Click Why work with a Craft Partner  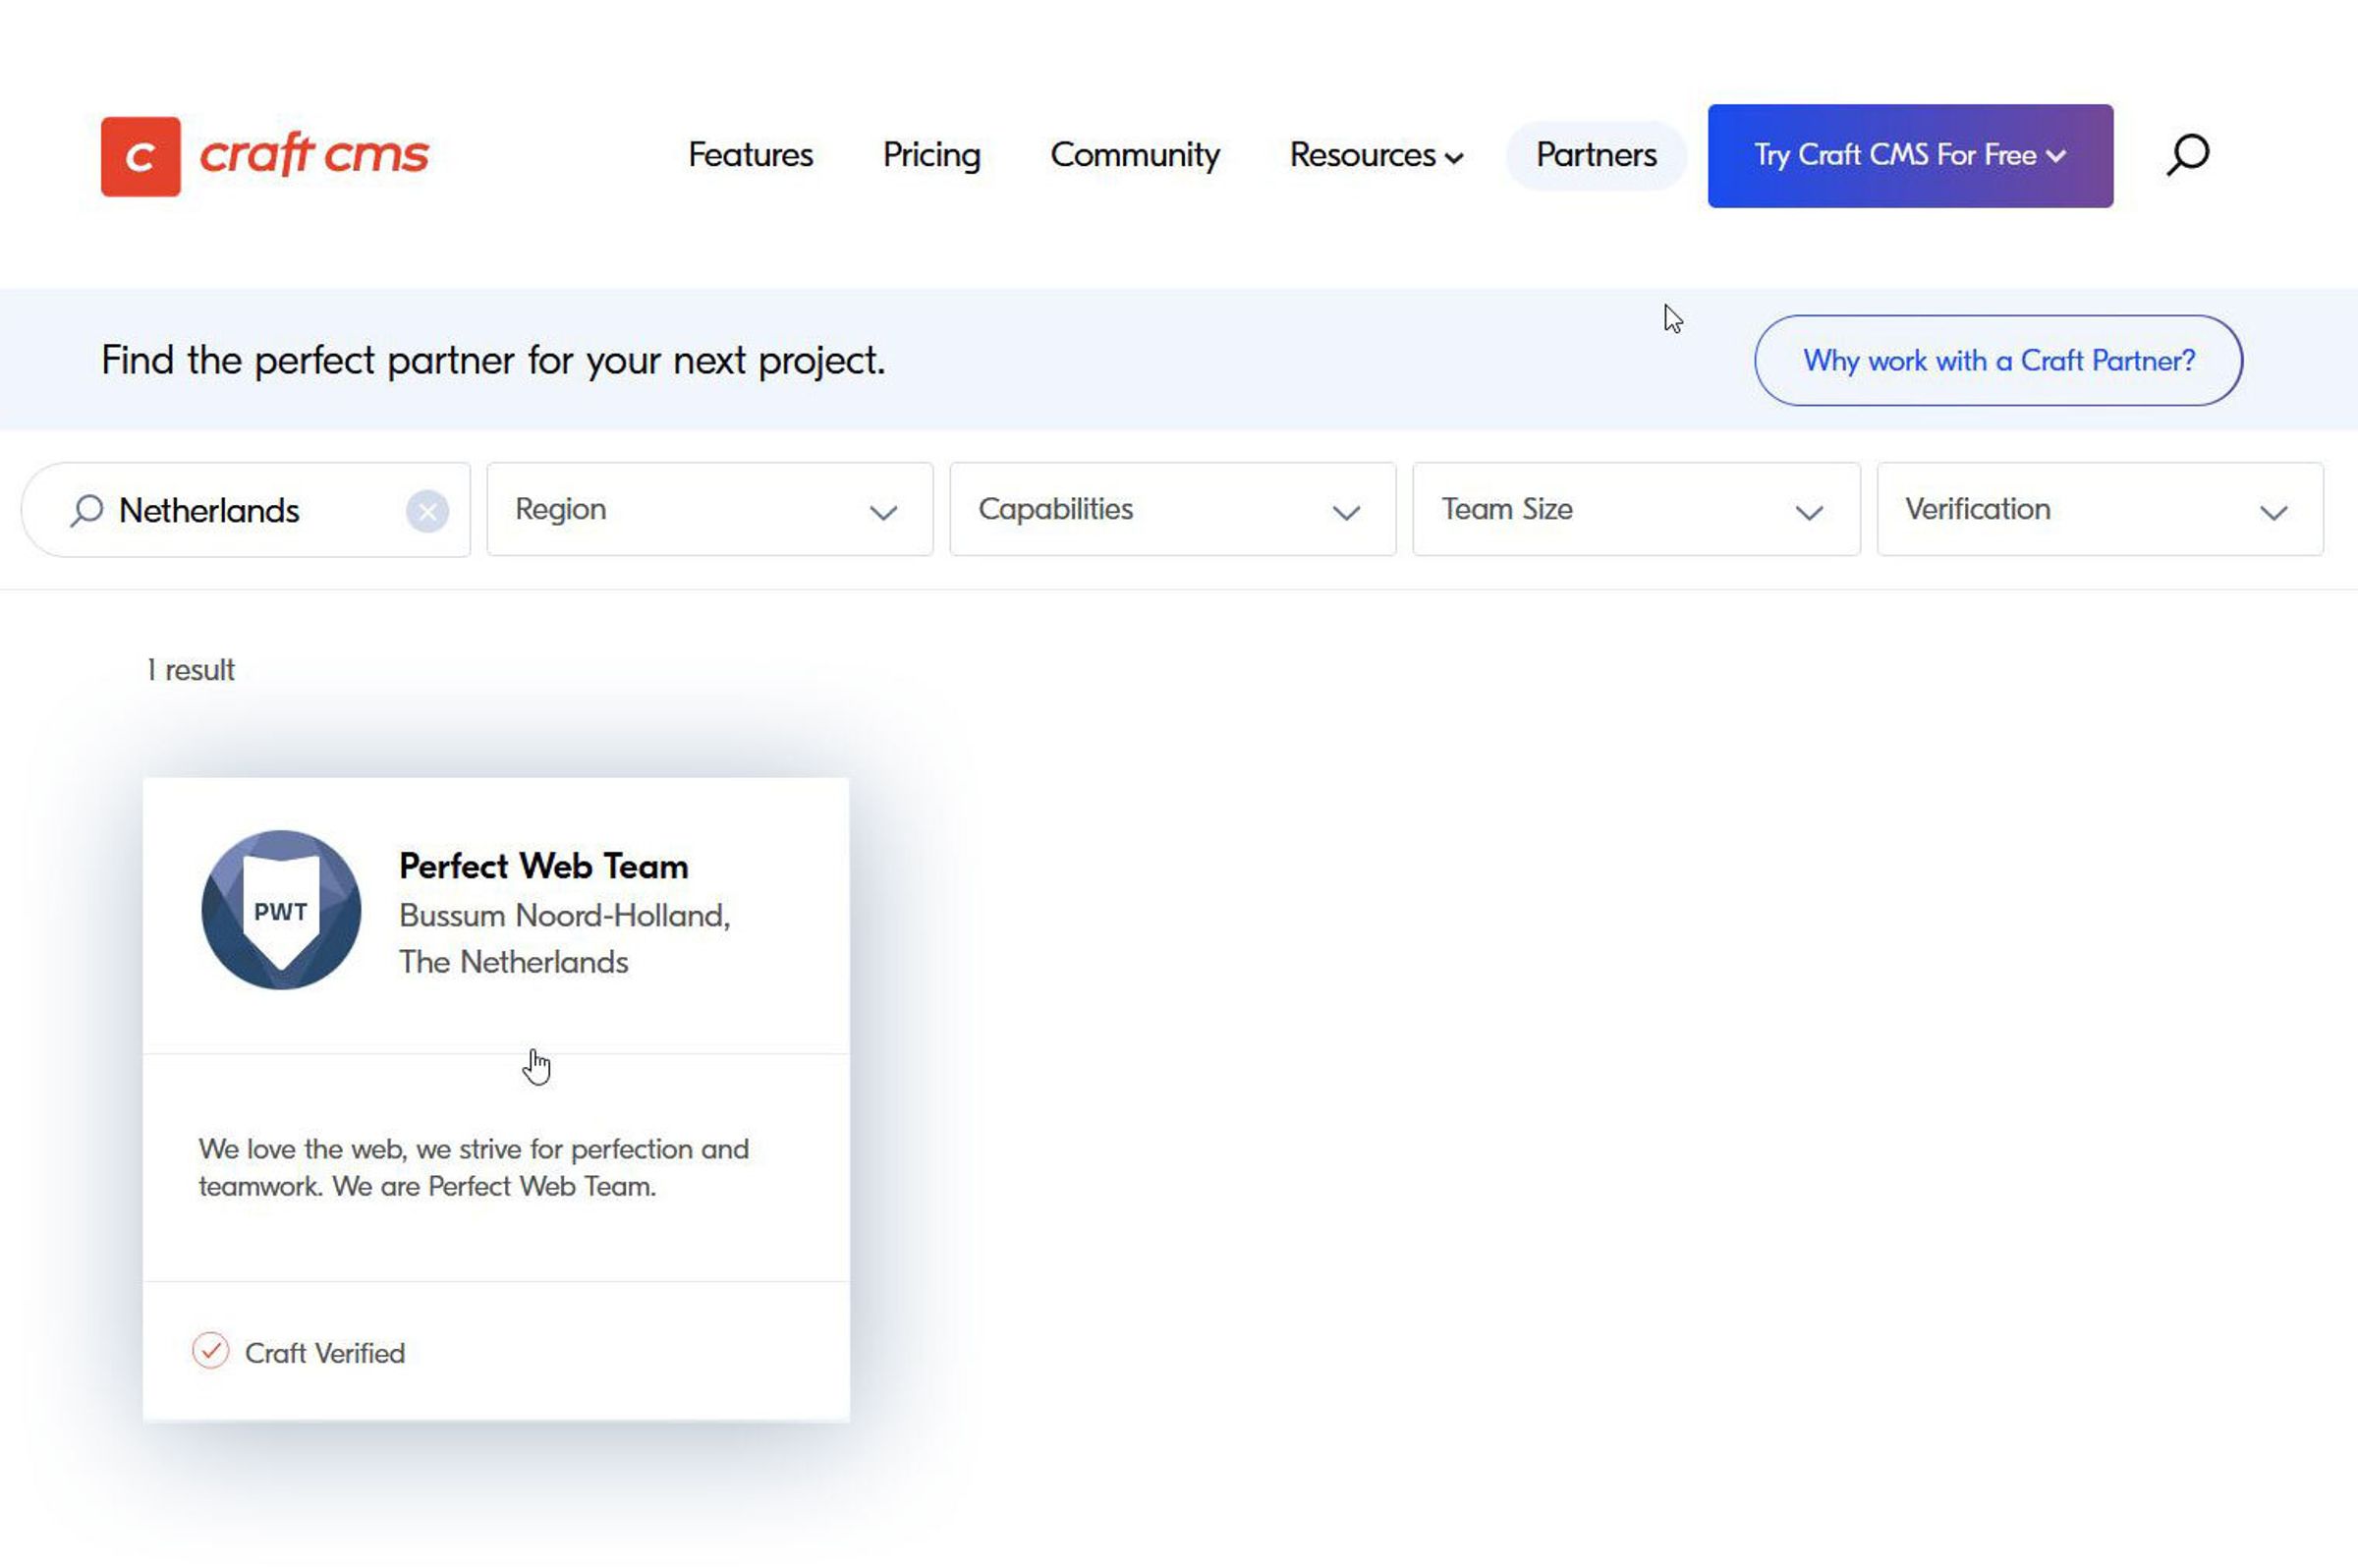[x=1997, y=360]
